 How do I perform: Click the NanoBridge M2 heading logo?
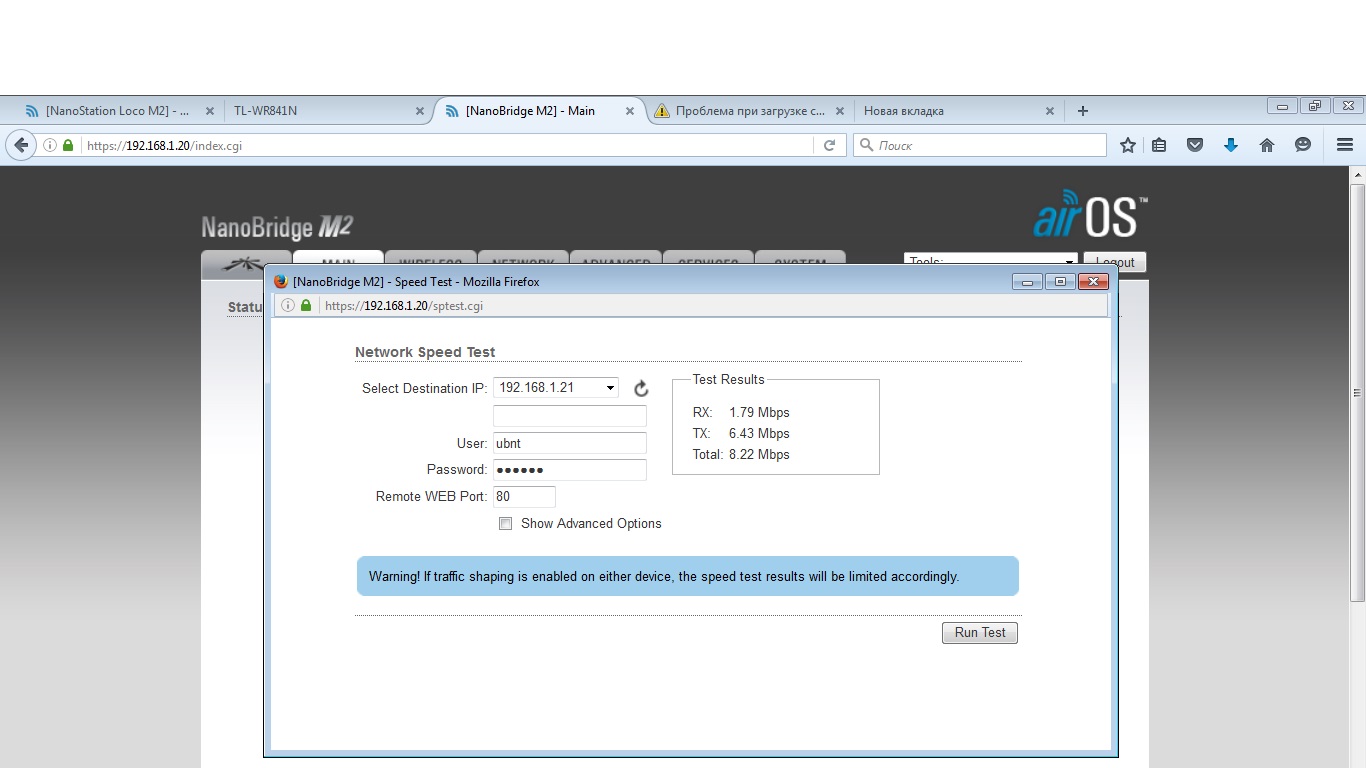(x=277, y=227)
